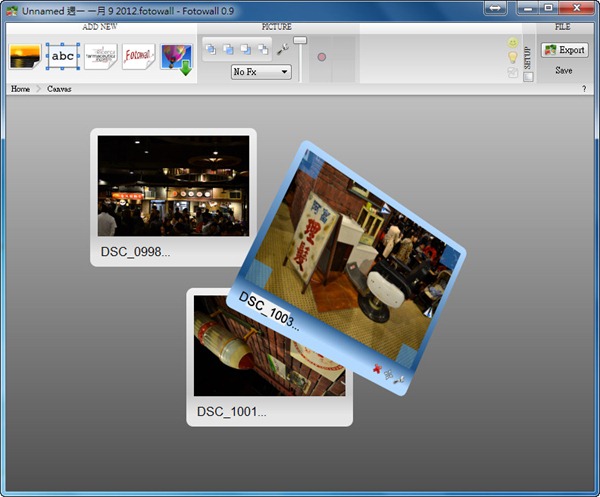Open picture properties with the wrench icon
600x497 pixels.
point(282,48)
